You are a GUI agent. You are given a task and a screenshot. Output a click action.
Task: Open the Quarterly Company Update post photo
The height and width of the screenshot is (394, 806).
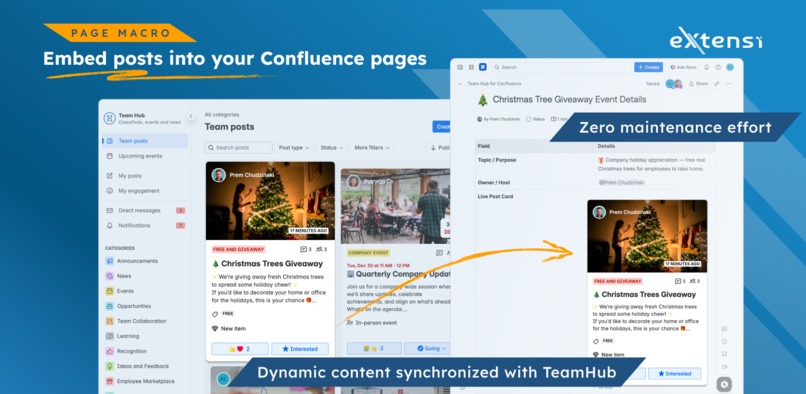coord(395,206)
